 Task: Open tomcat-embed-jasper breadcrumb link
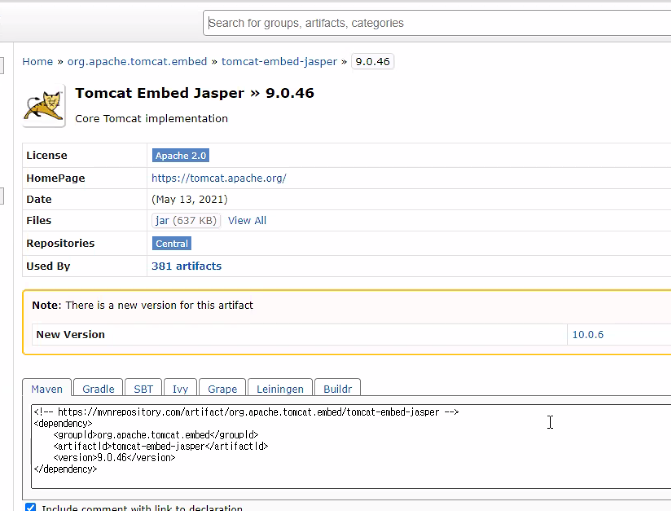[279, 62]
